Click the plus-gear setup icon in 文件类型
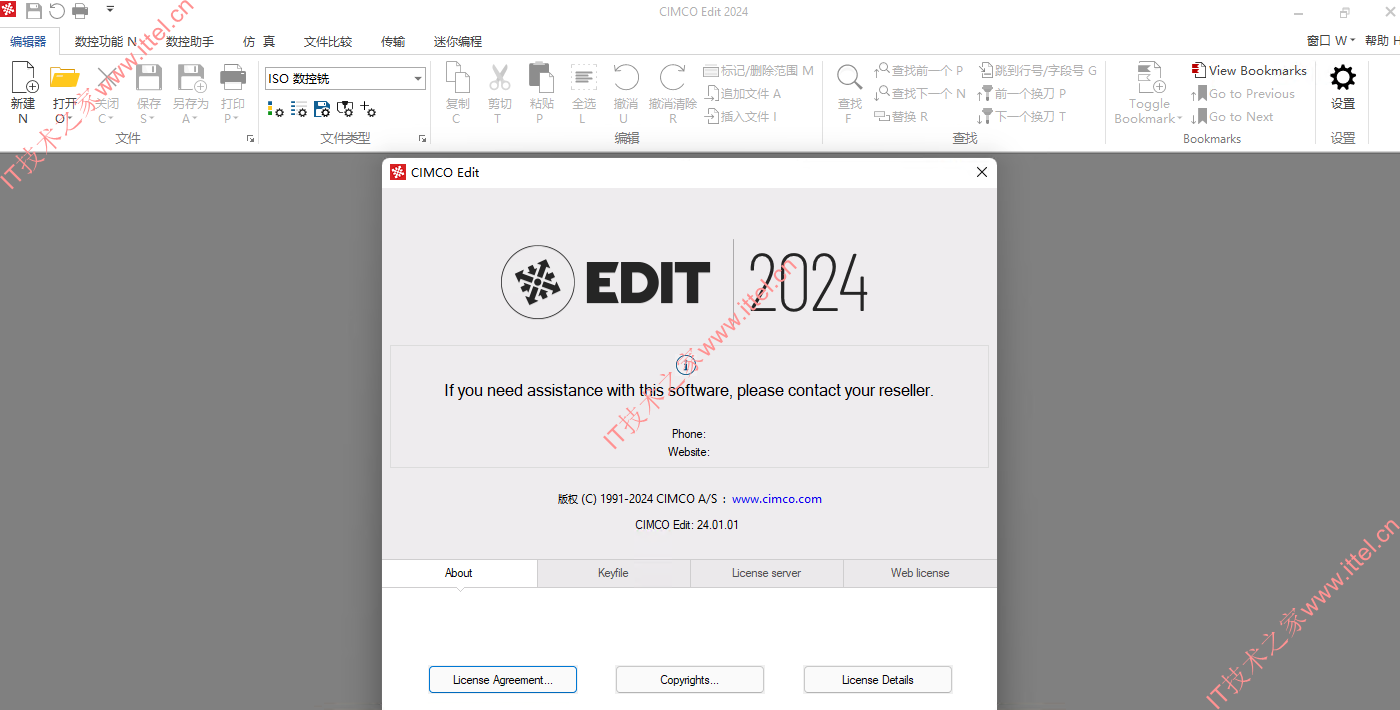Screen dimensions: 1400x710 click(368, 109)
